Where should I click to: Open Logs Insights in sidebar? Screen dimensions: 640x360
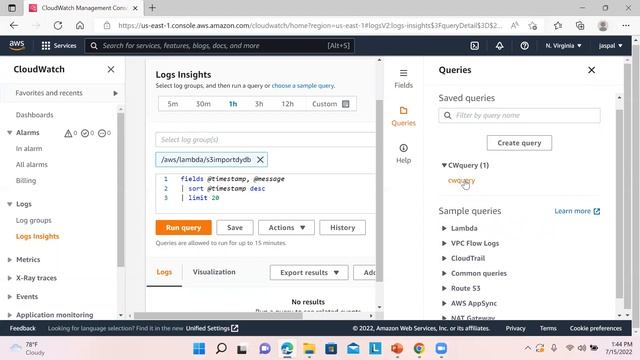[37, 236]
